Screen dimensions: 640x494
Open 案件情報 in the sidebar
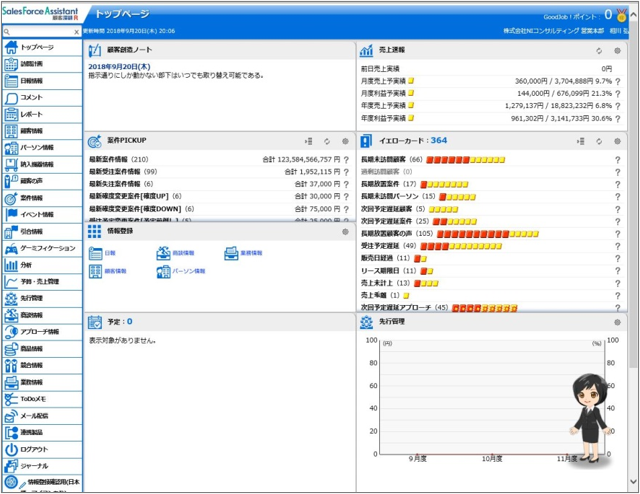(x=42, y=198)
